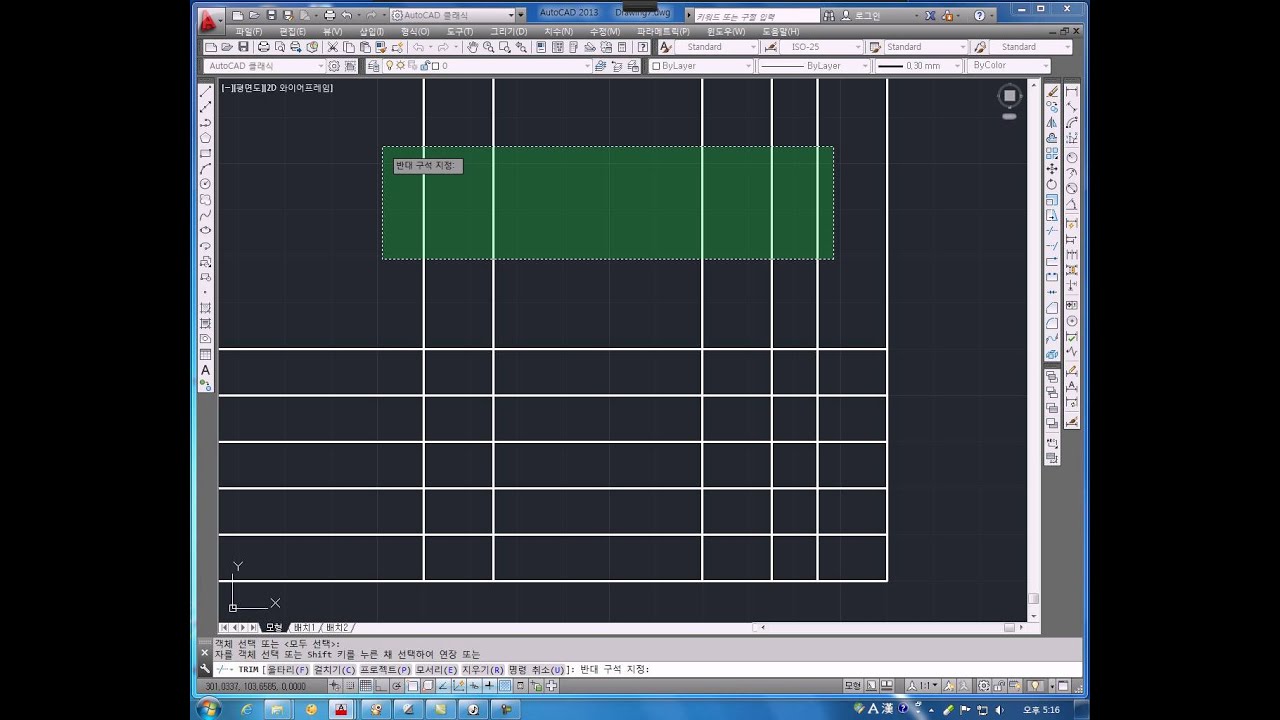Click the Print icon in standard toolbar
The image size is (1280, 720).
(263, 47)
